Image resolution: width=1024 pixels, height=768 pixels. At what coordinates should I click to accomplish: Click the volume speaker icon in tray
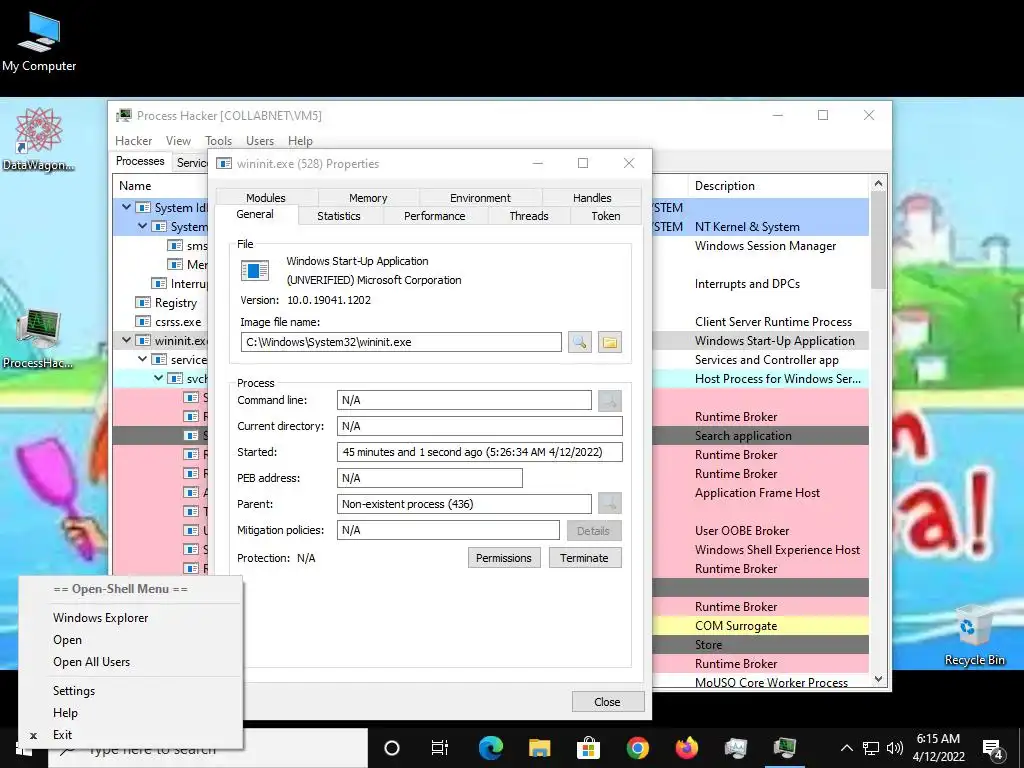point(895,748)
